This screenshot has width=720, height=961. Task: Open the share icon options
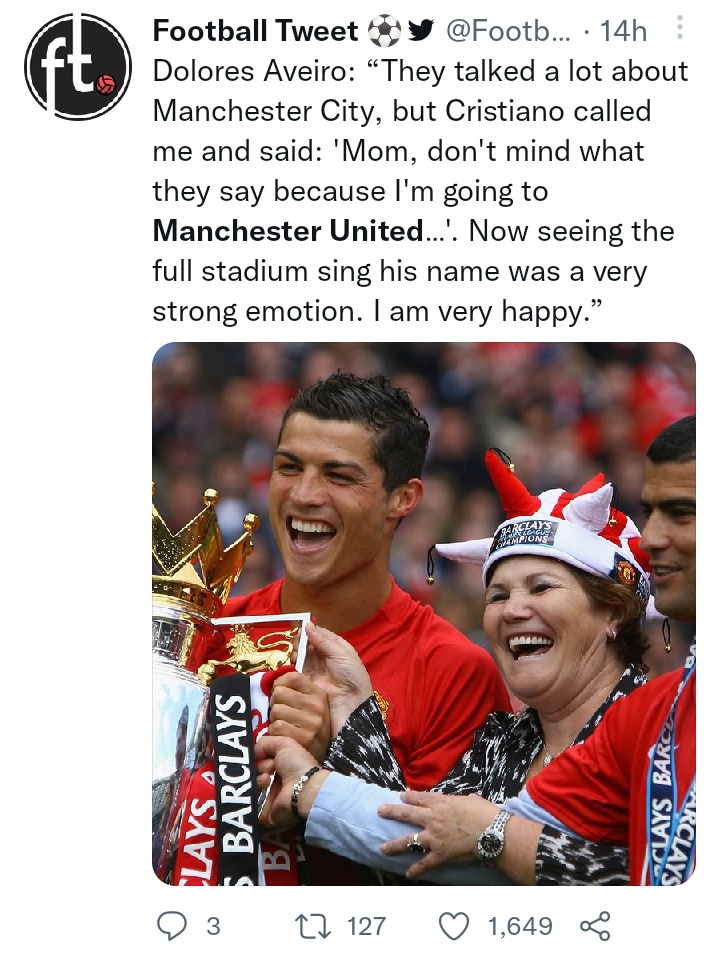(x=595, y=925)
